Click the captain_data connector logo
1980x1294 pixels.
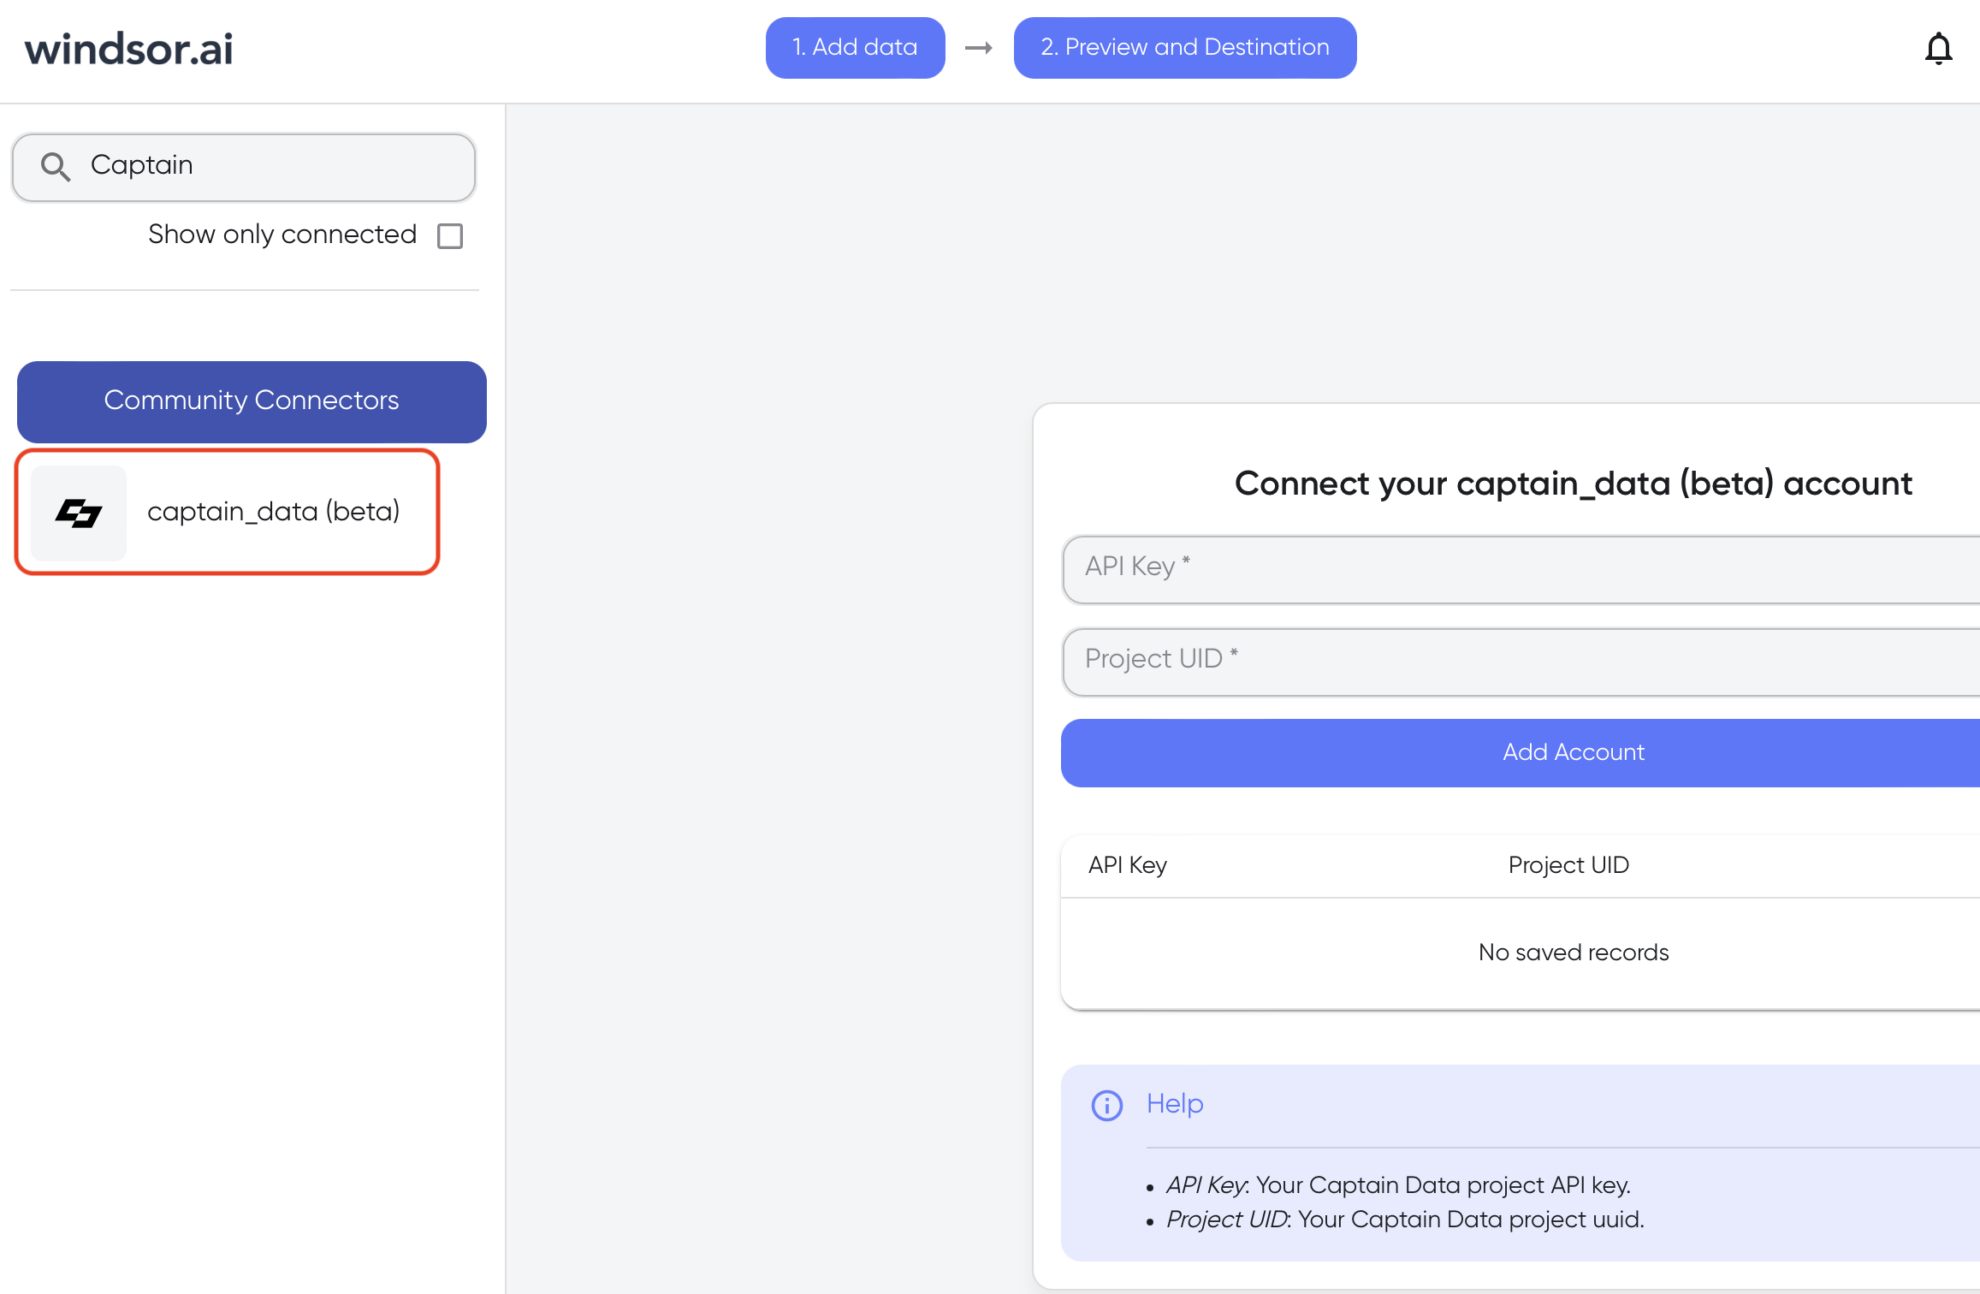click(79, 513)
